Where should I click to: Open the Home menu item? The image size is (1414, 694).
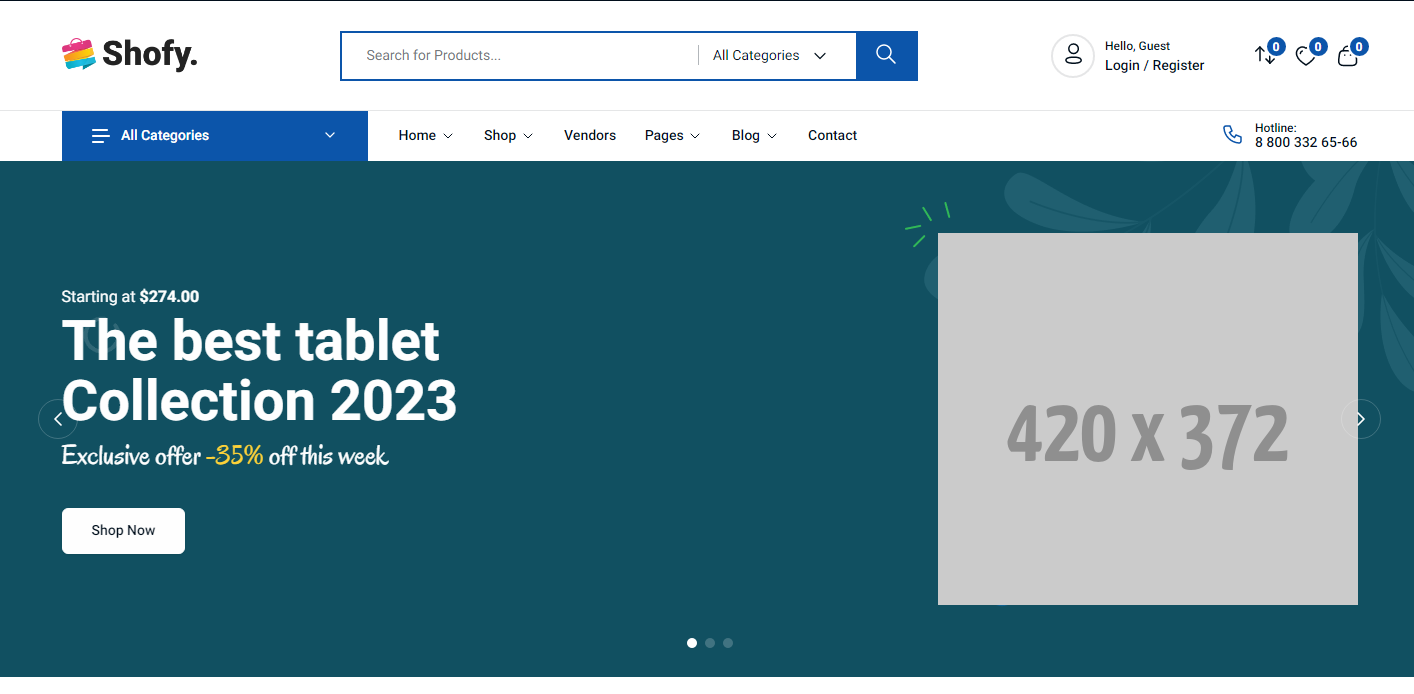click(425, 136)
